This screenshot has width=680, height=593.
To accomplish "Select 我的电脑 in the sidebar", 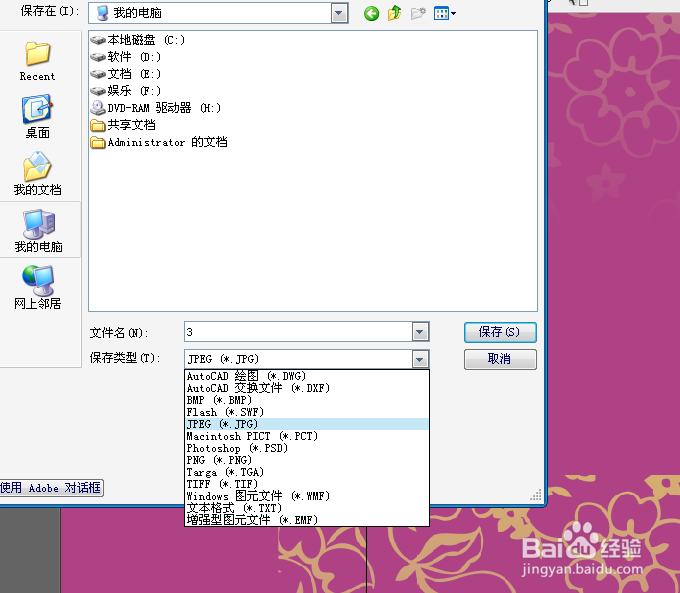I will [39, 231].
